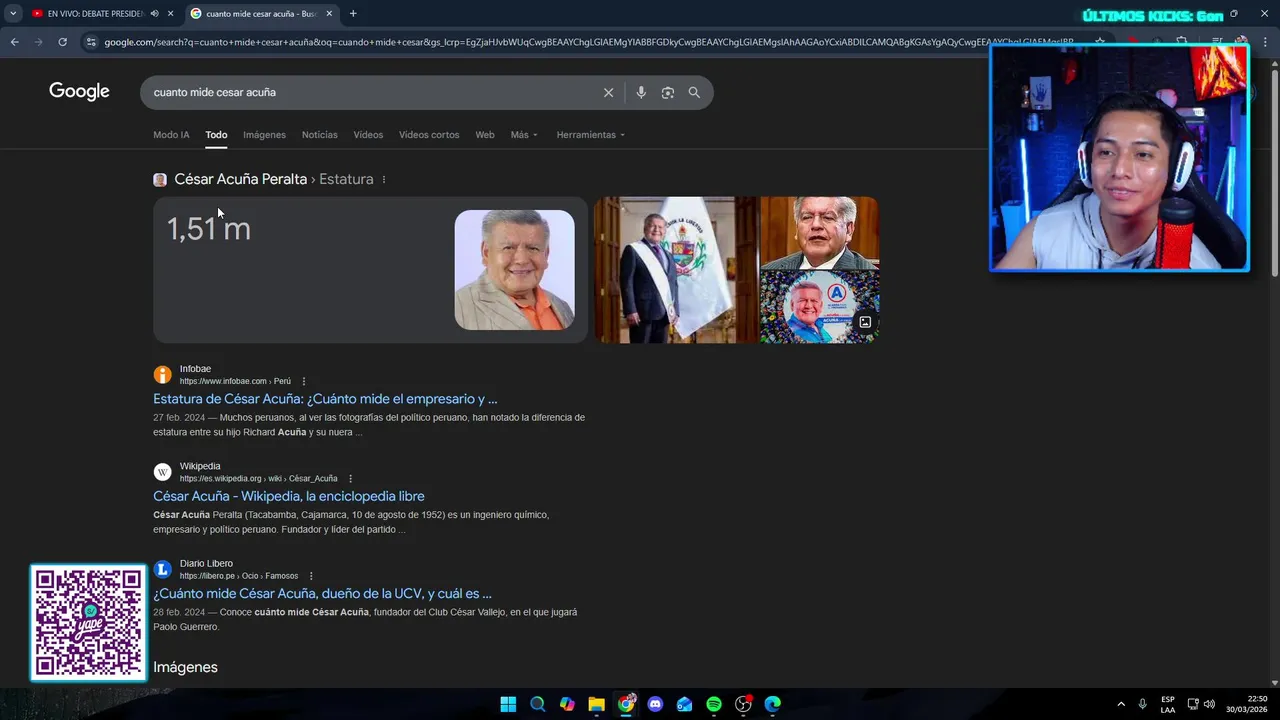
Task: Click the César Acuña Peralta heading link
Action: 241,179
